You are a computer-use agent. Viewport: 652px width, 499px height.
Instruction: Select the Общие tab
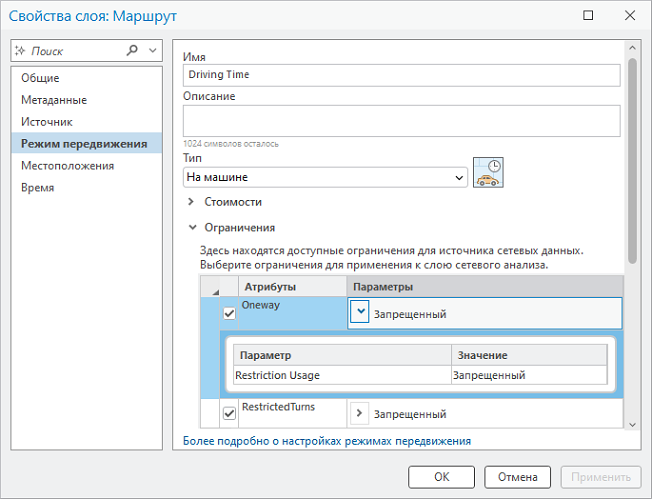click(40, 78)
